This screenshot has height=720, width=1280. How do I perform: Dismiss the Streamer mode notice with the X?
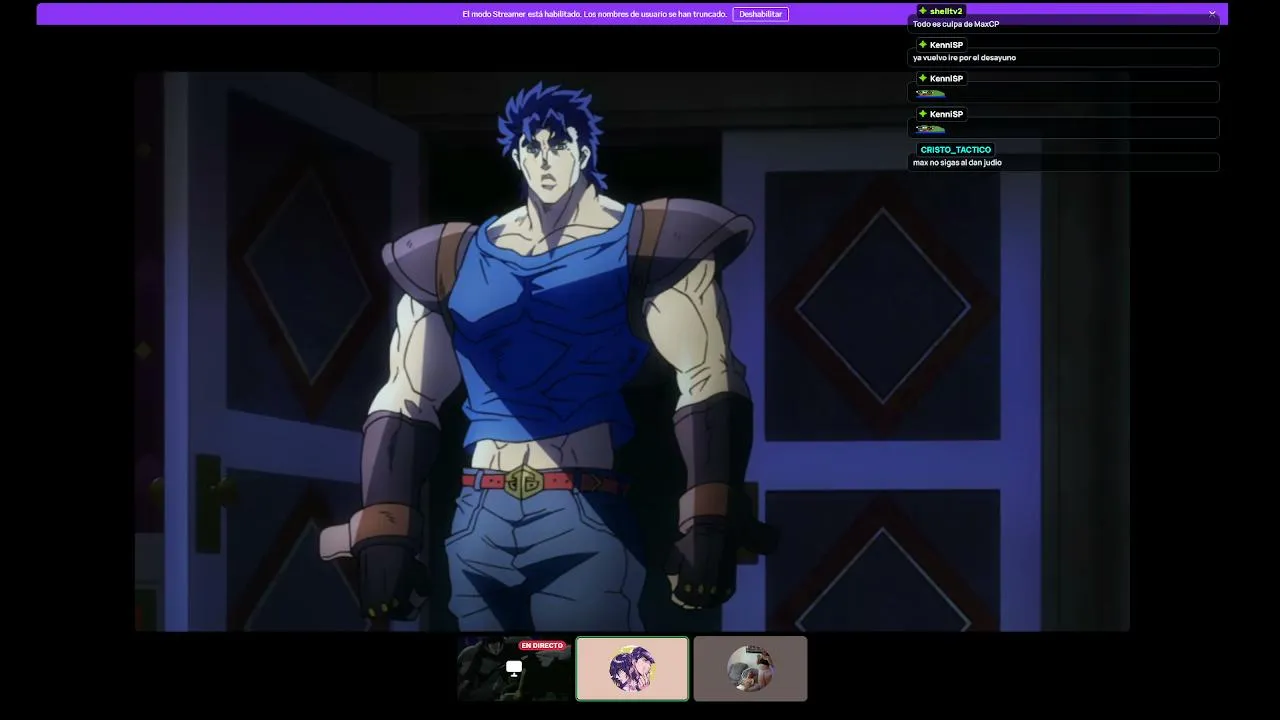tap(1212, 14)
